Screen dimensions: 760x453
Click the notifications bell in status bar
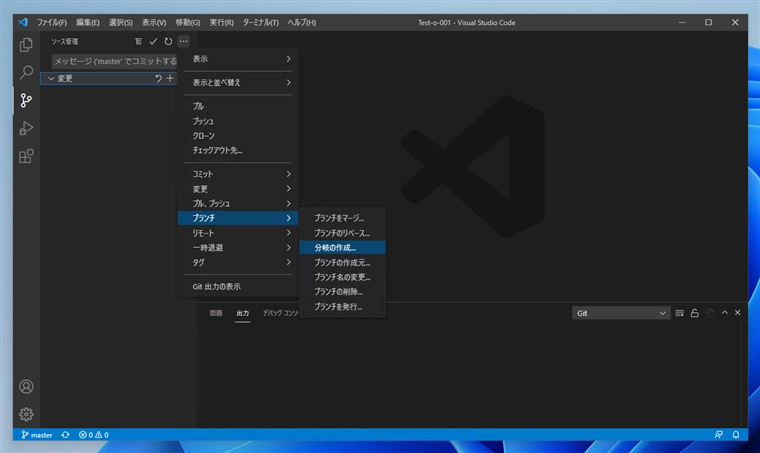736,435
